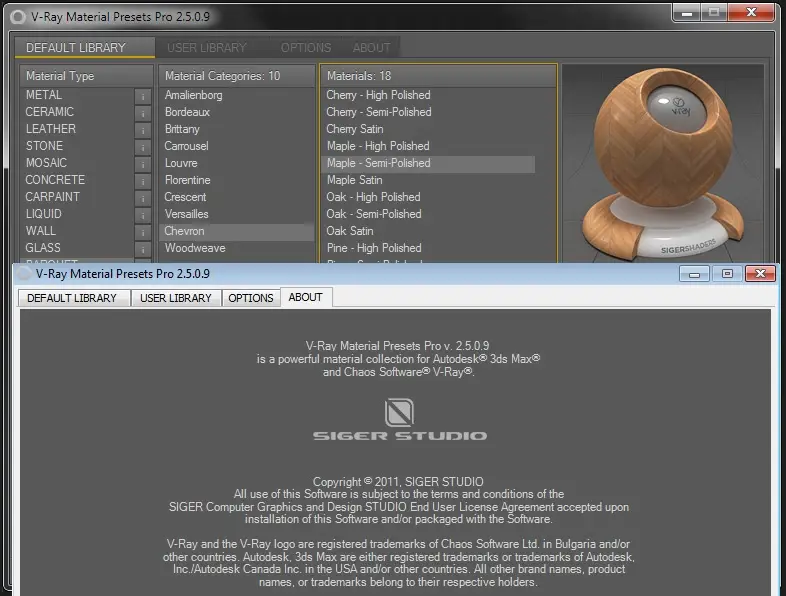786x596 pixels.
Task: Click the info icon next to CERAMIC
Action: pos(143,113)
